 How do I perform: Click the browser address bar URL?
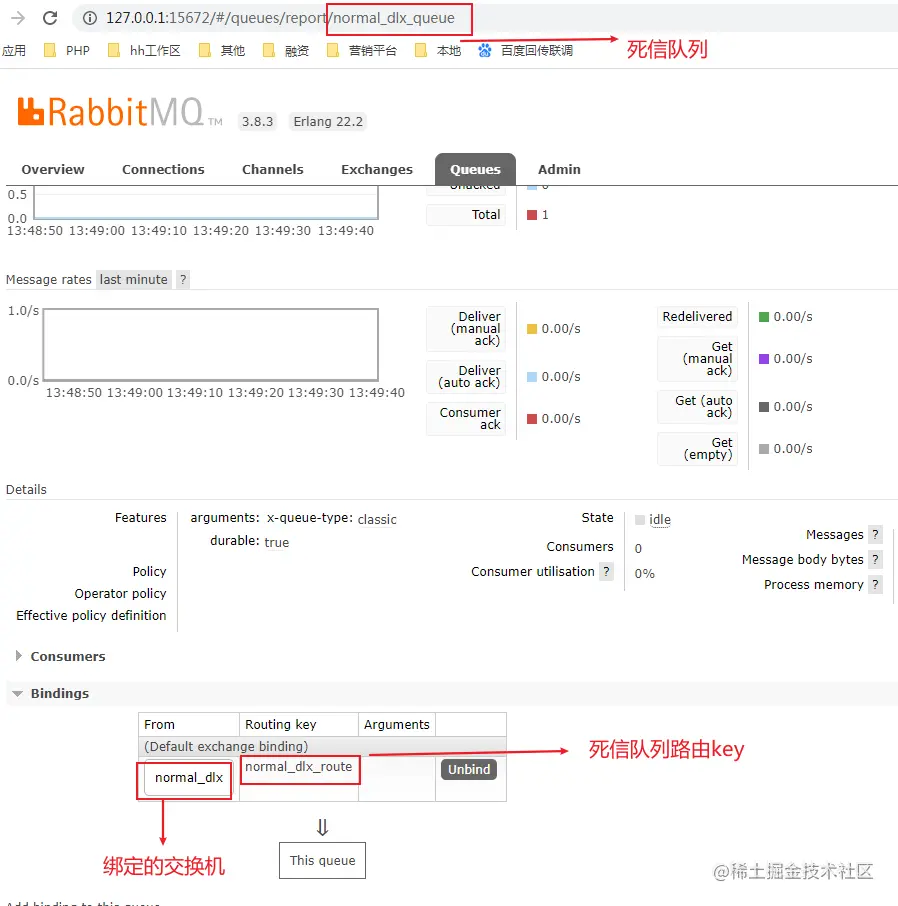(280, 18)
